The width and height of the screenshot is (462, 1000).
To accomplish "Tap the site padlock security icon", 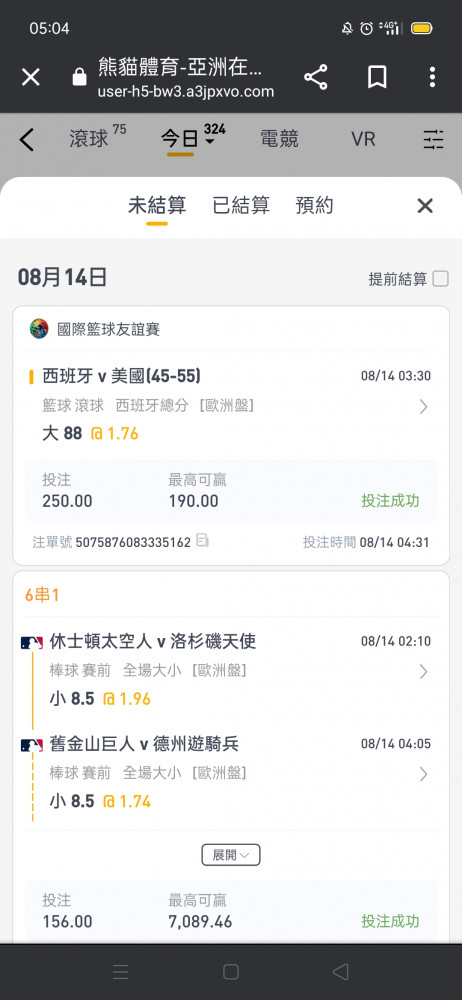I will click(79, 77).
